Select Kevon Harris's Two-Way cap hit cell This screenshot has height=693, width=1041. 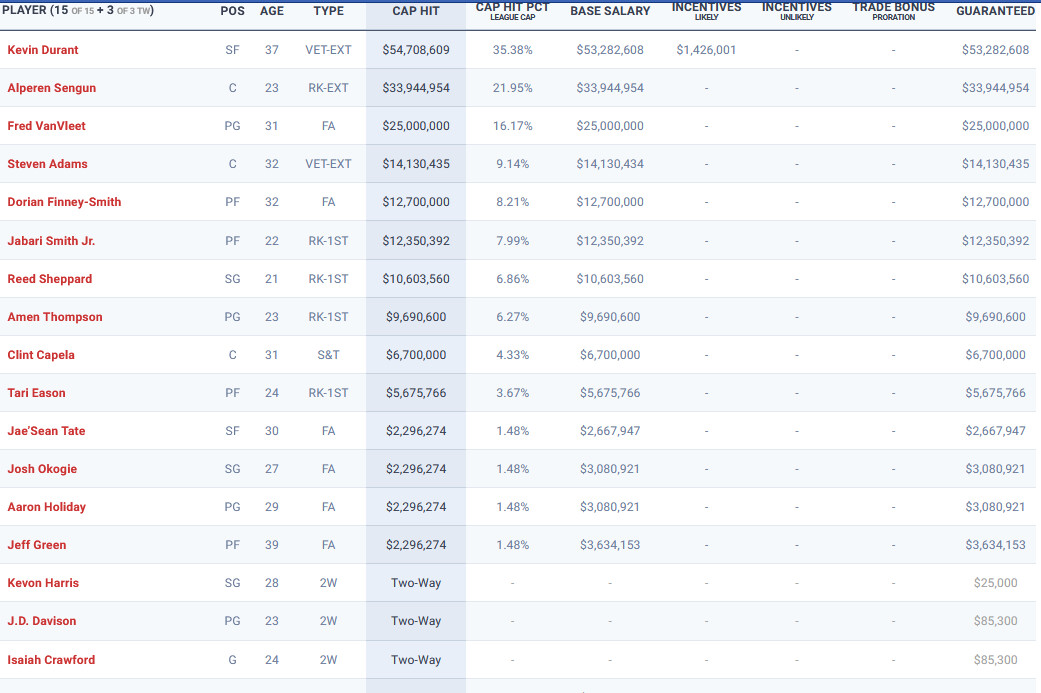[x=416, y=583]
